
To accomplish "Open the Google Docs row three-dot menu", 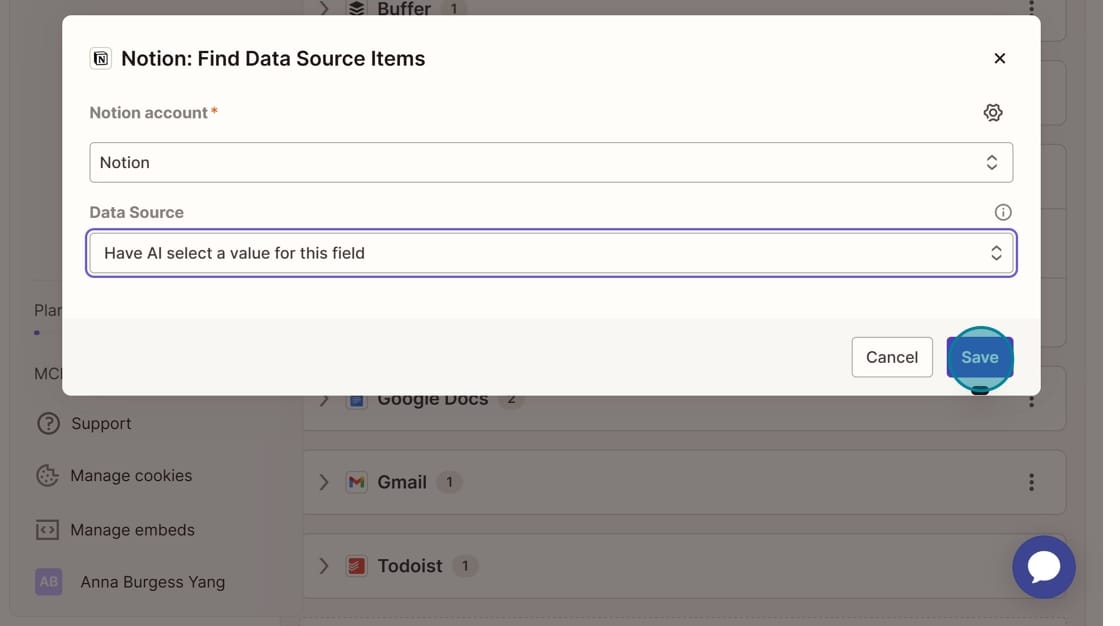I will coord(1031,401).
